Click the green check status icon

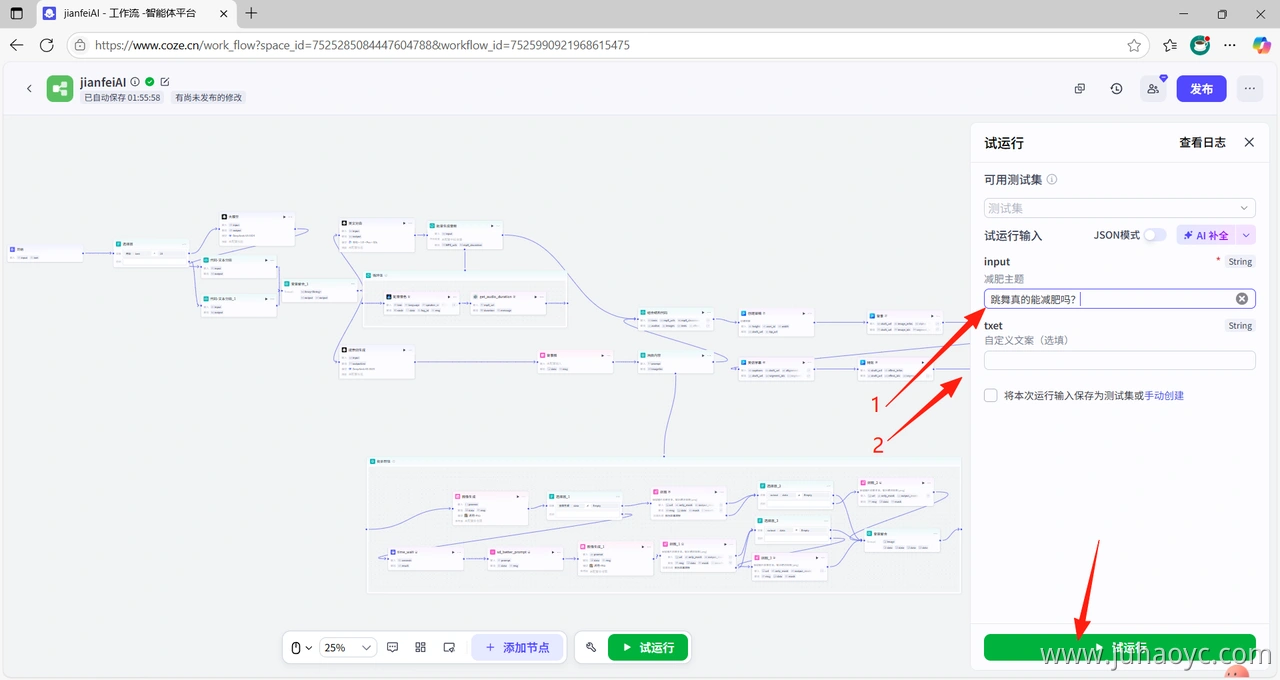pos(150,82)
